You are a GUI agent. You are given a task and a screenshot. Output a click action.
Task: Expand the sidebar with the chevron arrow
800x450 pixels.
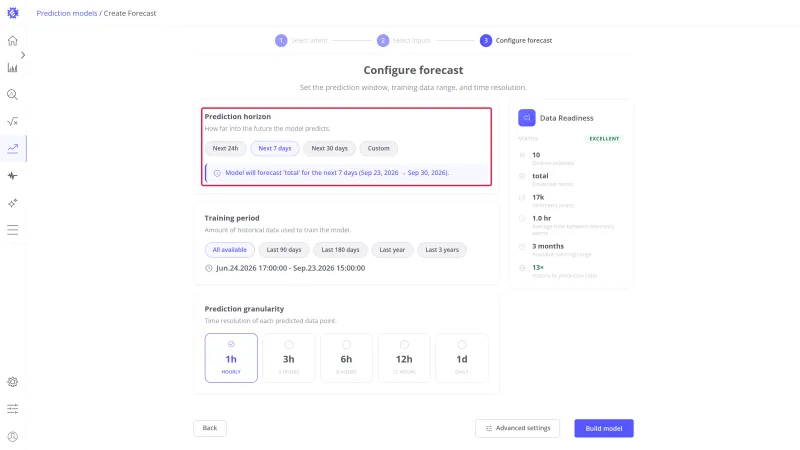point(23,55)
